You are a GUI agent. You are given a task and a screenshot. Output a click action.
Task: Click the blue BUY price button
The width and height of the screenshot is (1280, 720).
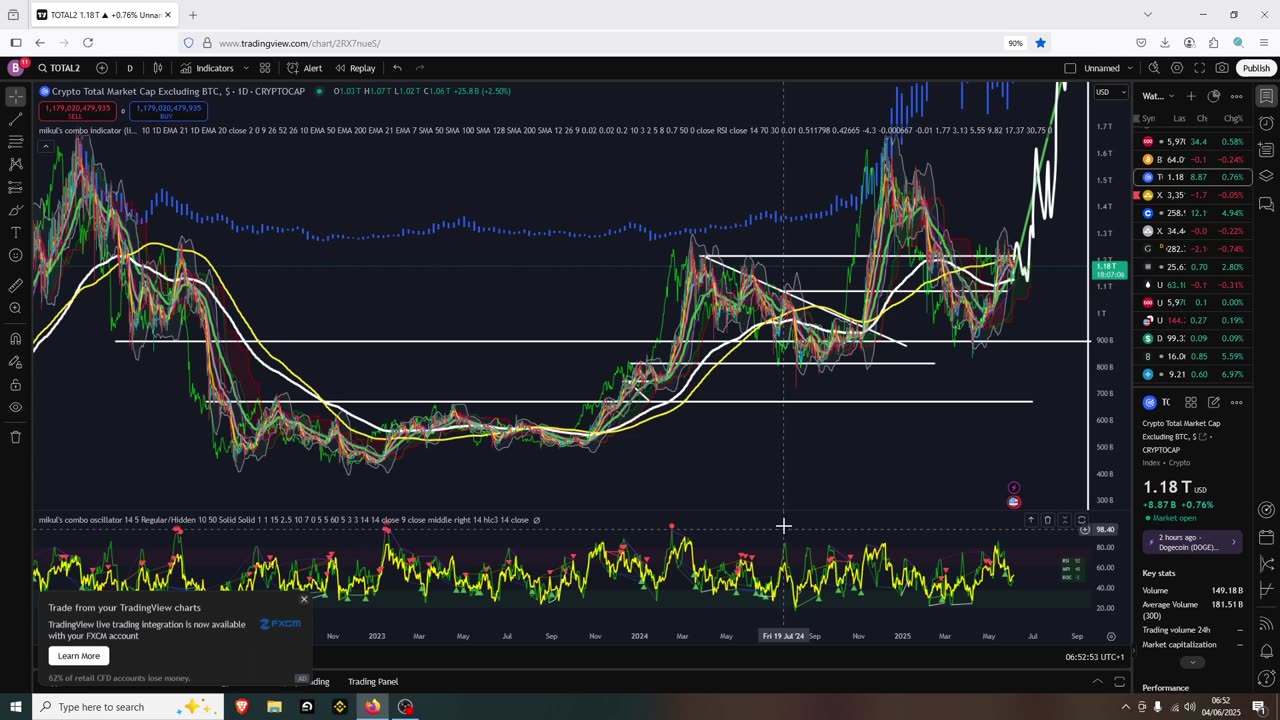(168, 111)
